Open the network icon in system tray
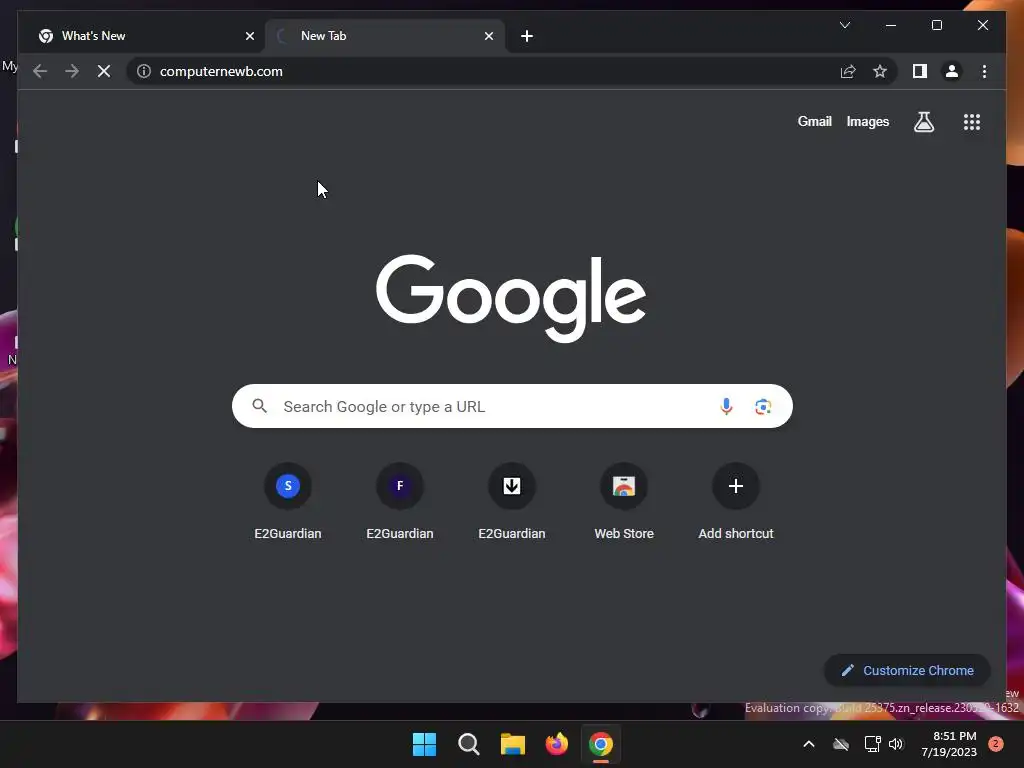 pyautogui.click(x=872, y=744)
